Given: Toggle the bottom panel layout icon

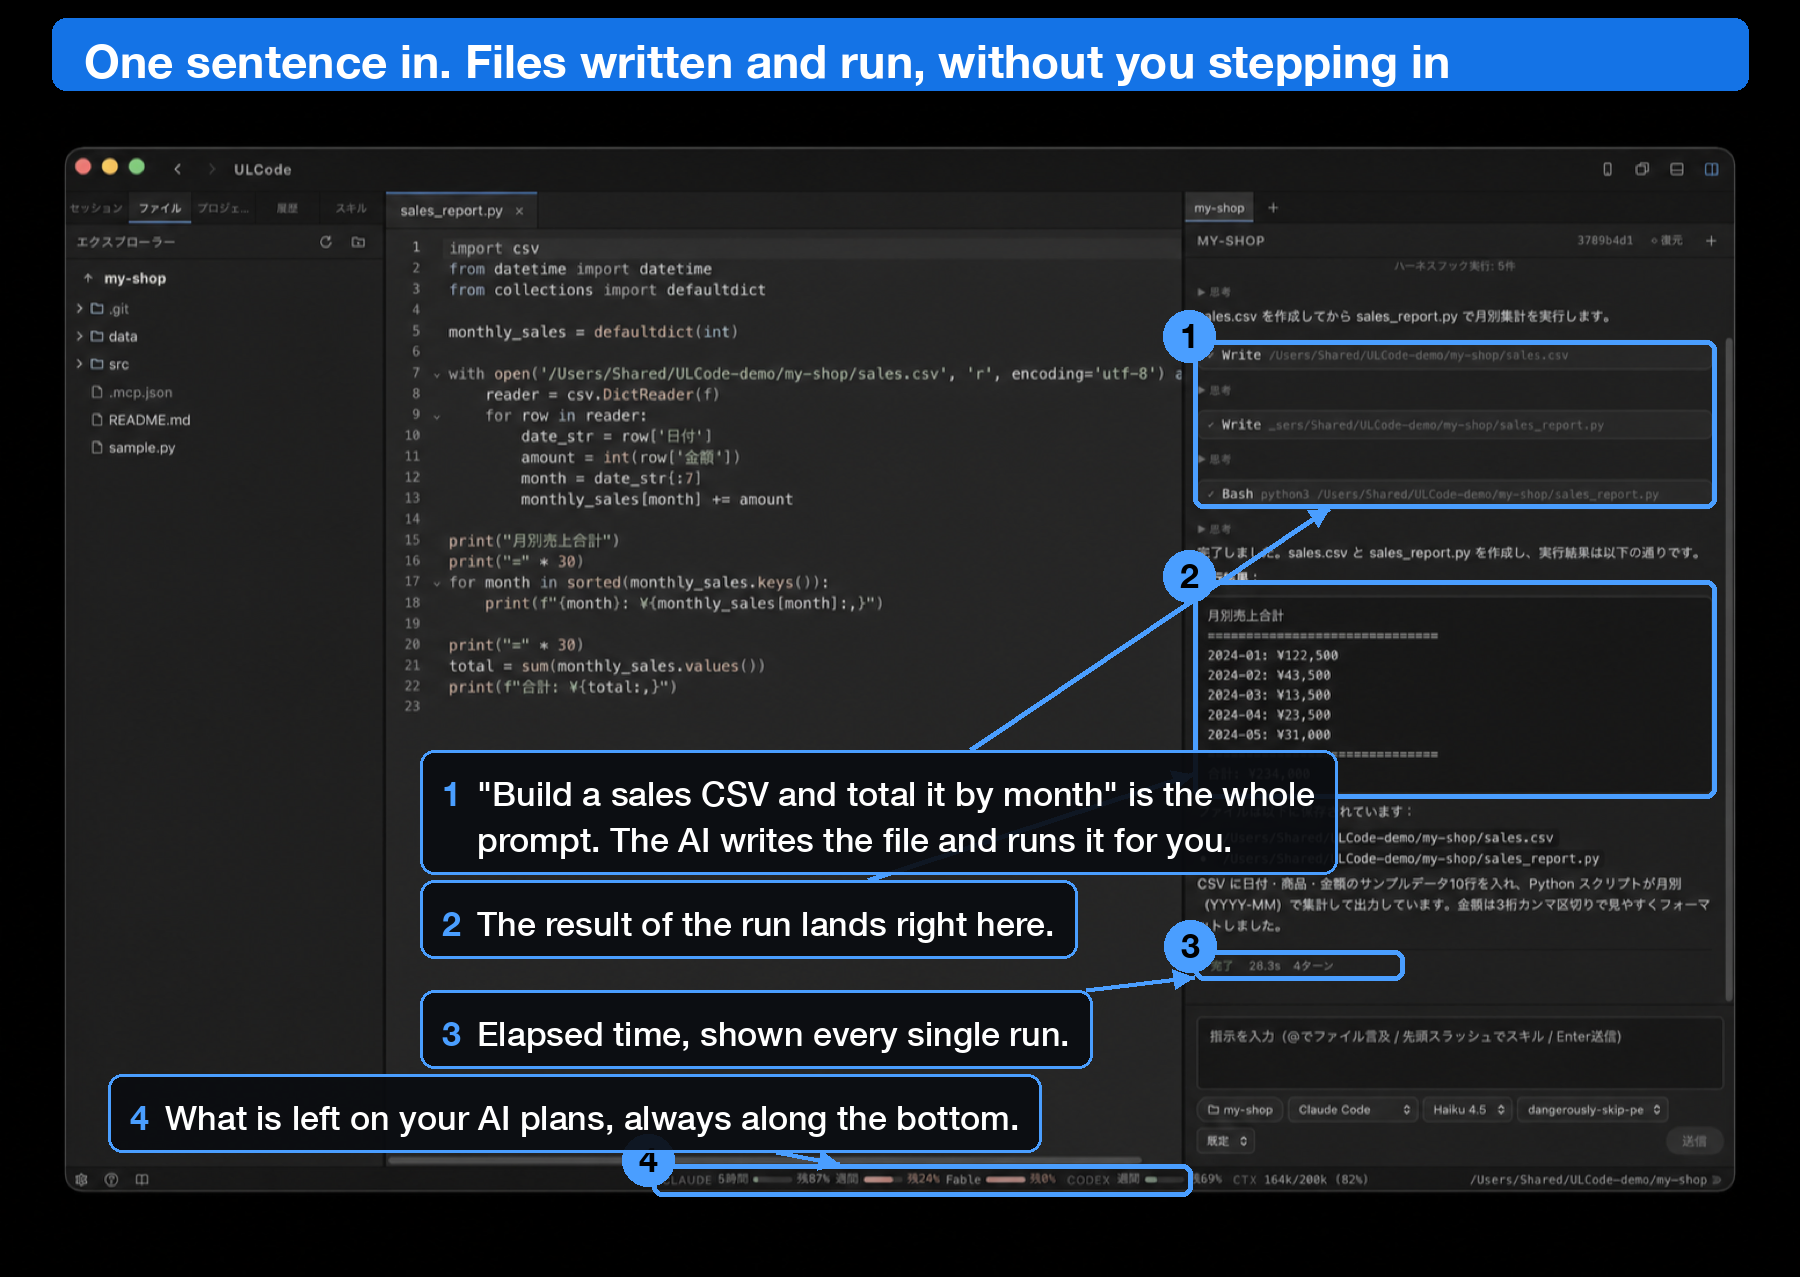Looking at the screenshot, I should point(1677,169).
